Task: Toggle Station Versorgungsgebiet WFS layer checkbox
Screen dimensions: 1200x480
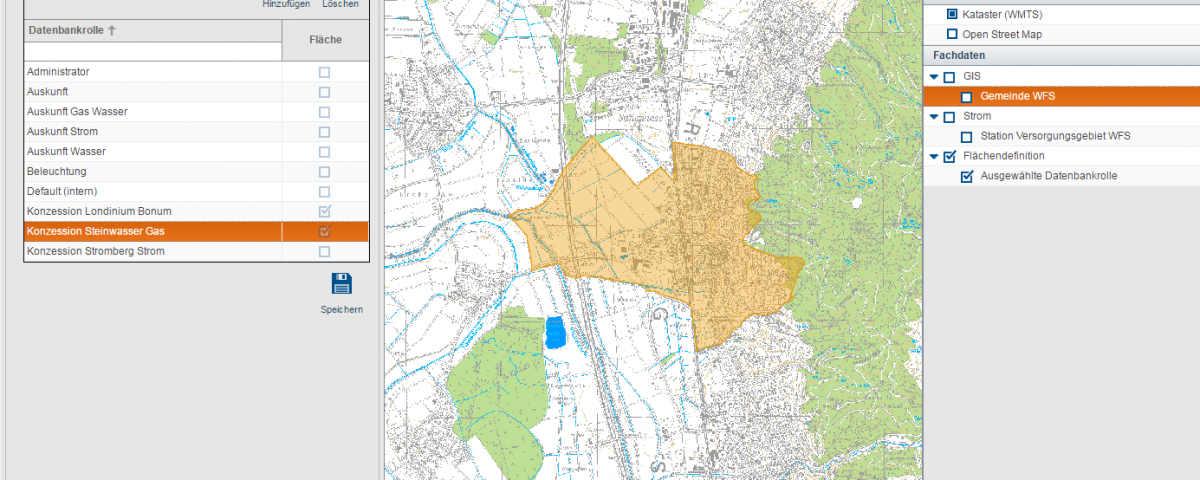Action: [966, 137]
